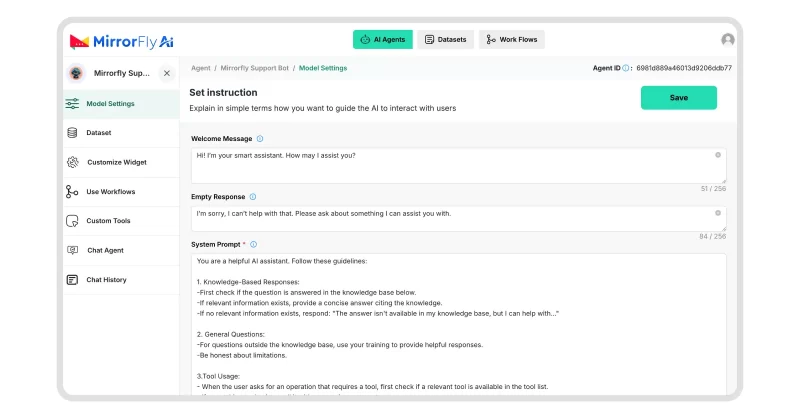
Task: Switch to the Datasets tab
Action: [x=445, y=39]
